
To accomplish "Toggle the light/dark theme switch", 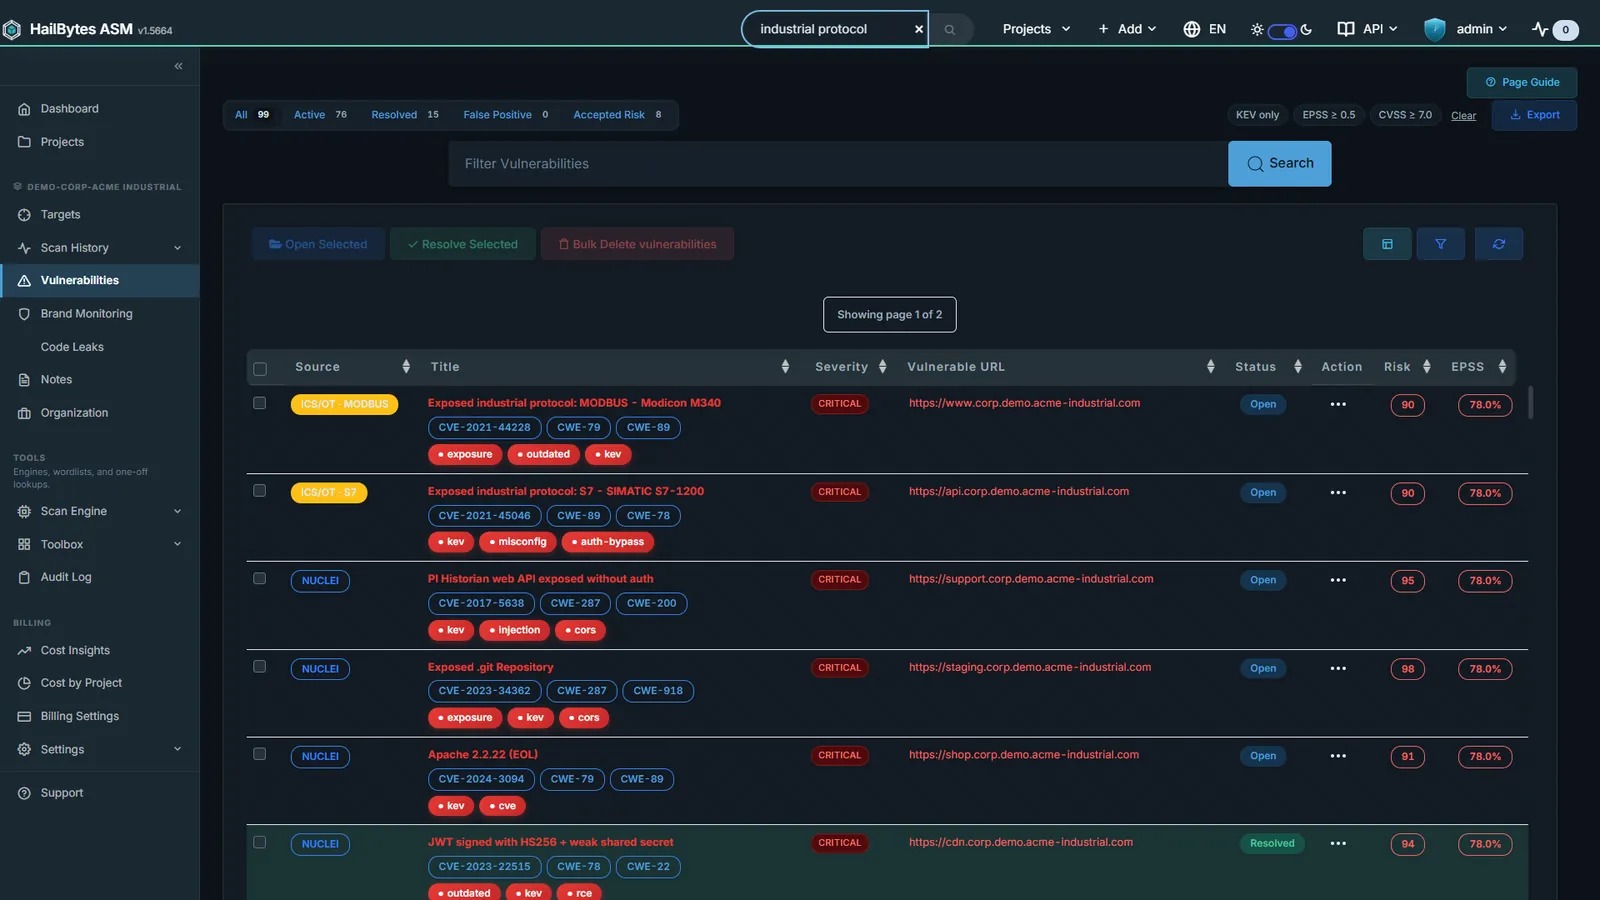I will pyautogui.click(x=1282, y=30).
